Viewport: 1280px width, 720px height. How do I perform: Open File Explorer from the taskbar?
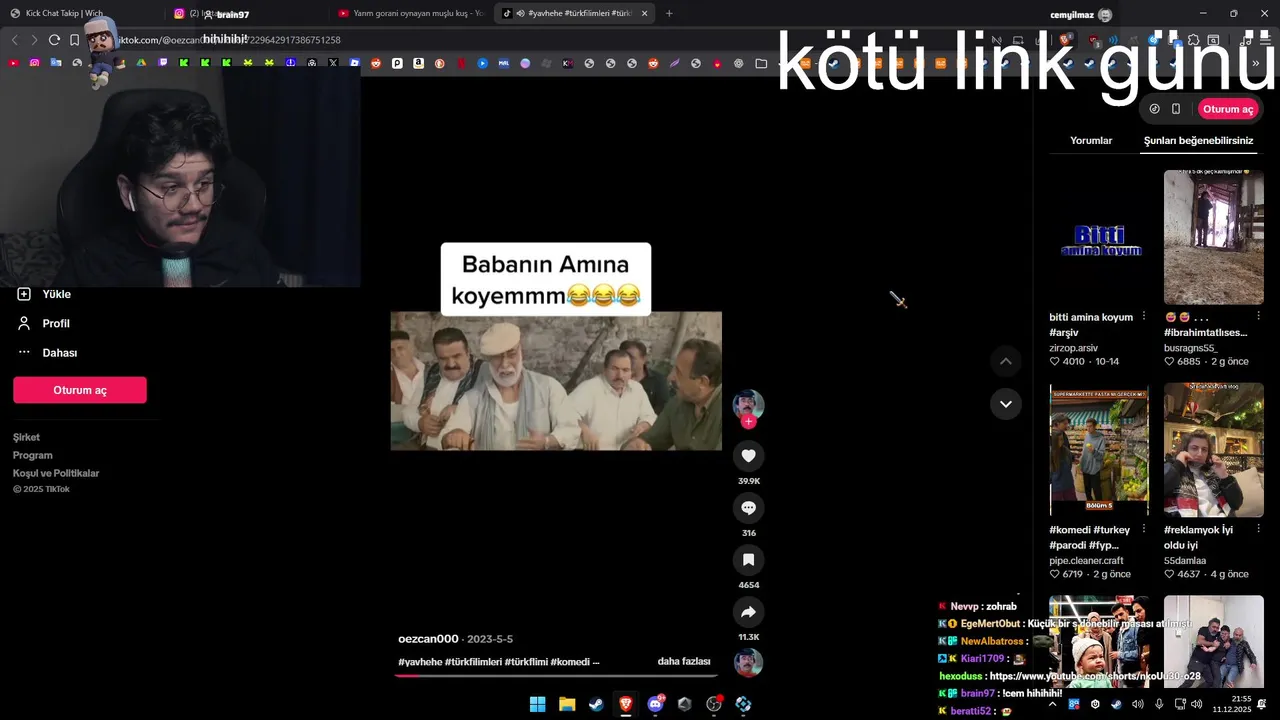(x=567, y=704)
